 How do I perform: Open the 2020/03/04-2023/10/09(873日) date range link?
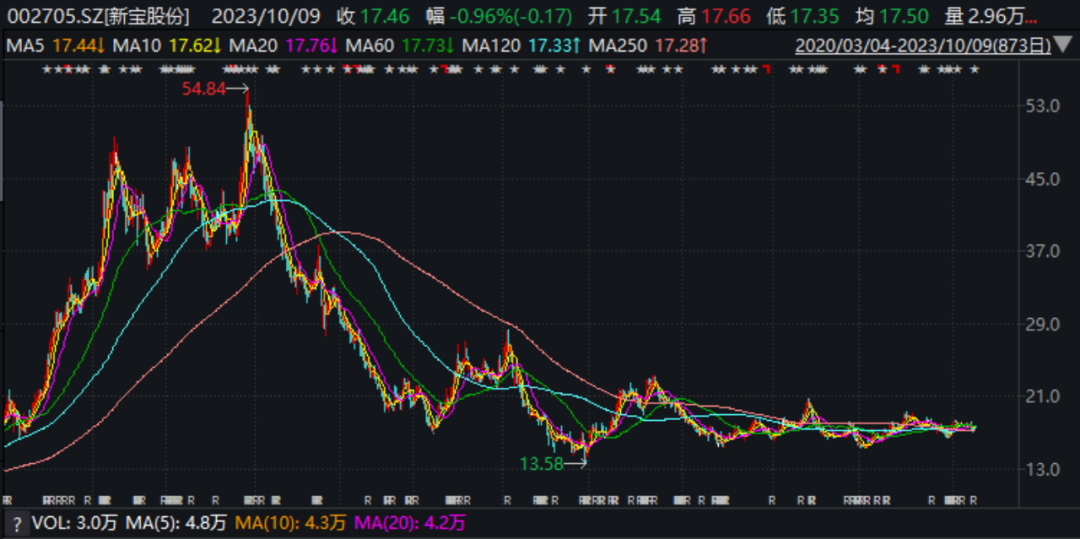click(x=923, y=46)
